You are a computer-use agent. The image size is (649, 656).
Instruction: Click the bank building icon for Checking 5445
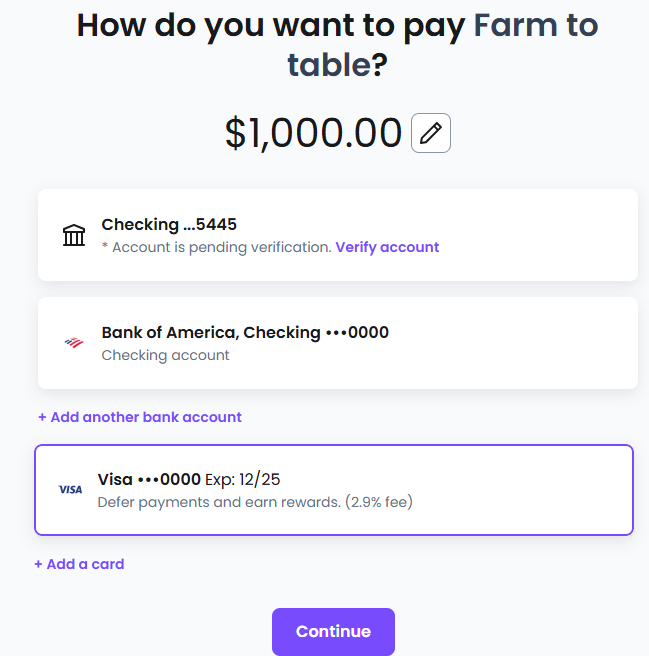pyautogui.click(x=74, y=235)
